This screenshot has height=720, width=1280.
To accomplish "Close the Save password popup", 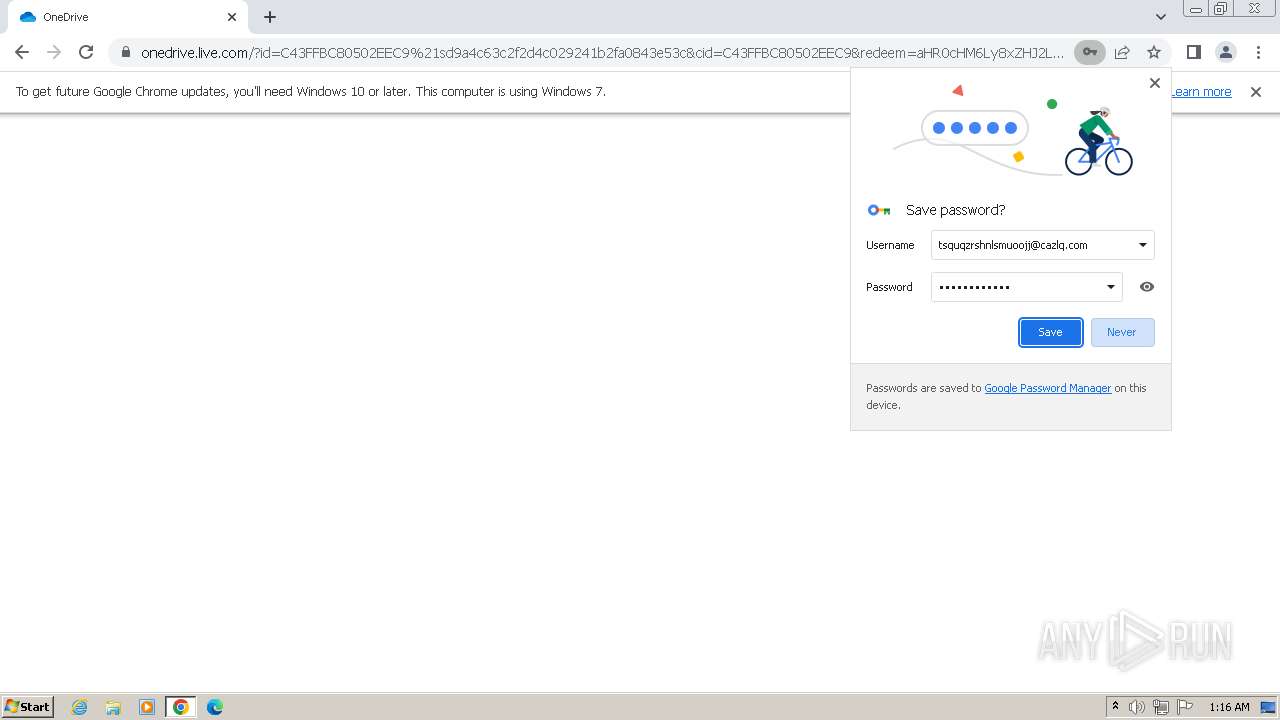I will 1155,83.
